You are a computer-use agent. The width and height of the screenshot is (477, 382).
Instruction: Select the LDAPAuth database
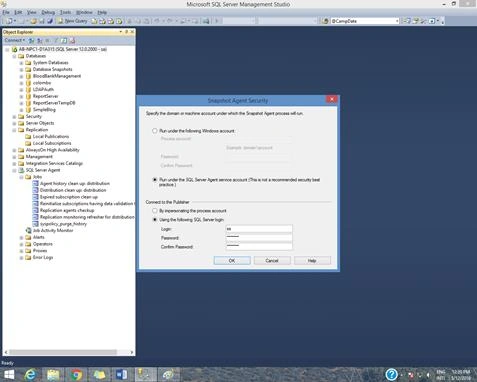pos(43,89)
